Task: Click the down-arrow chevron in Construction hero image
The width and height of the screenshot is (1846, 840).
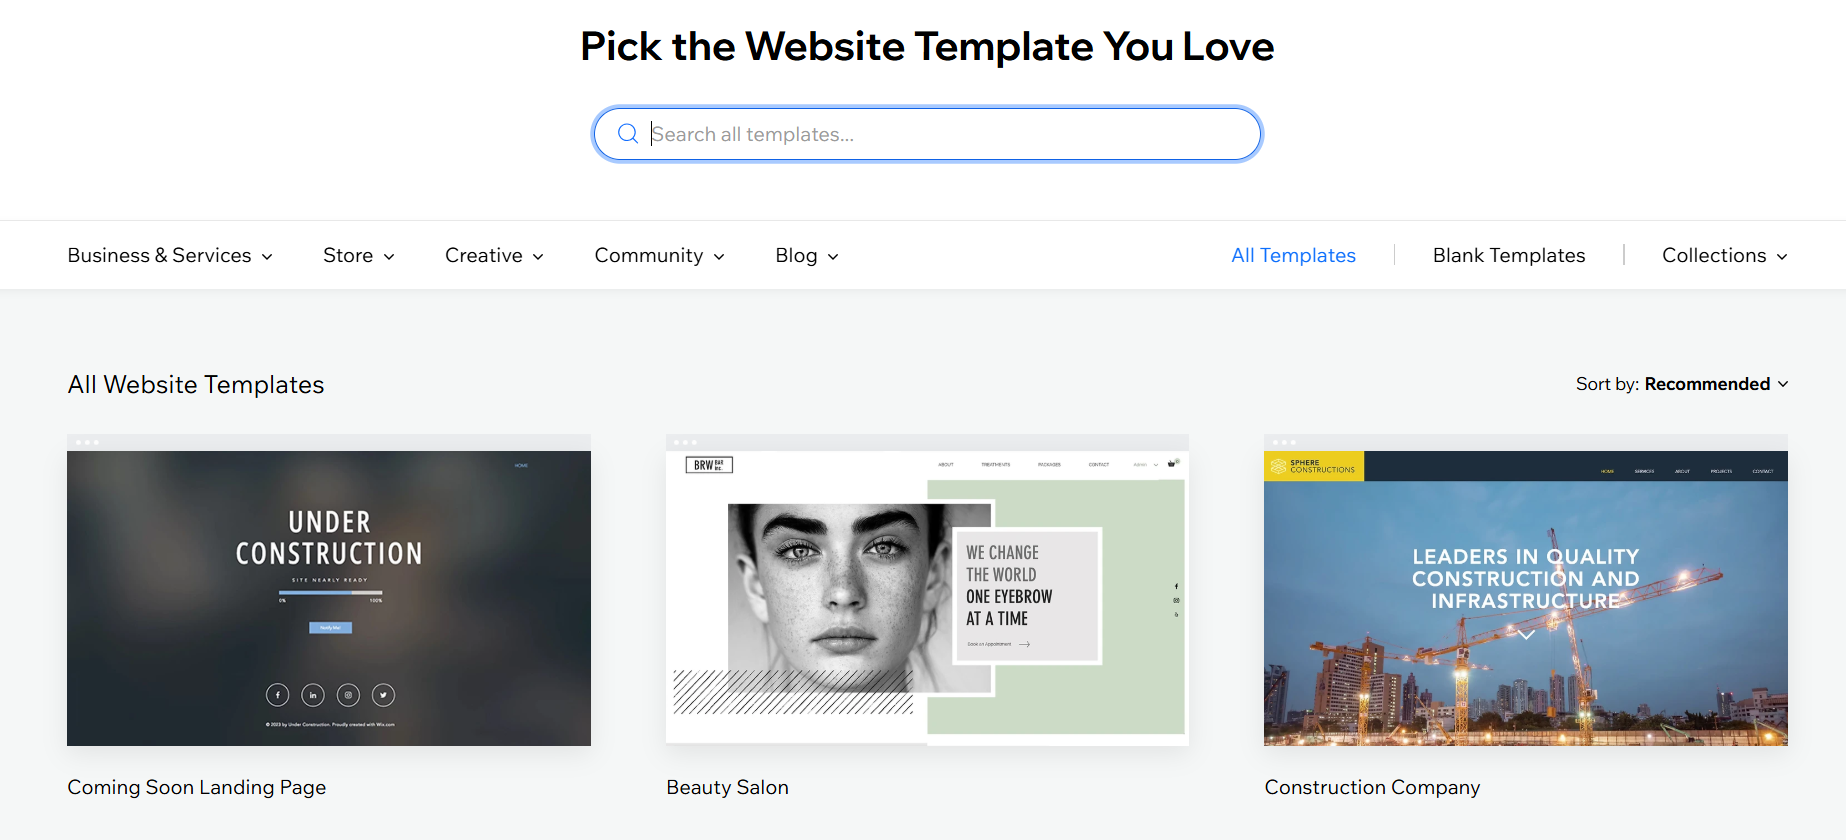Action: pos(1526,634)
